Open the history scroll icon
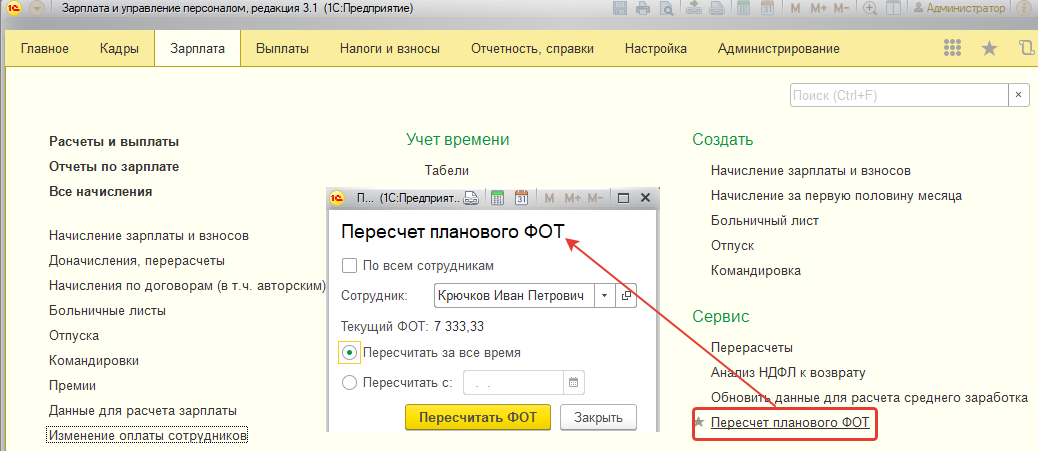This screenshot has height=451, width=1038. (1026, 48)
